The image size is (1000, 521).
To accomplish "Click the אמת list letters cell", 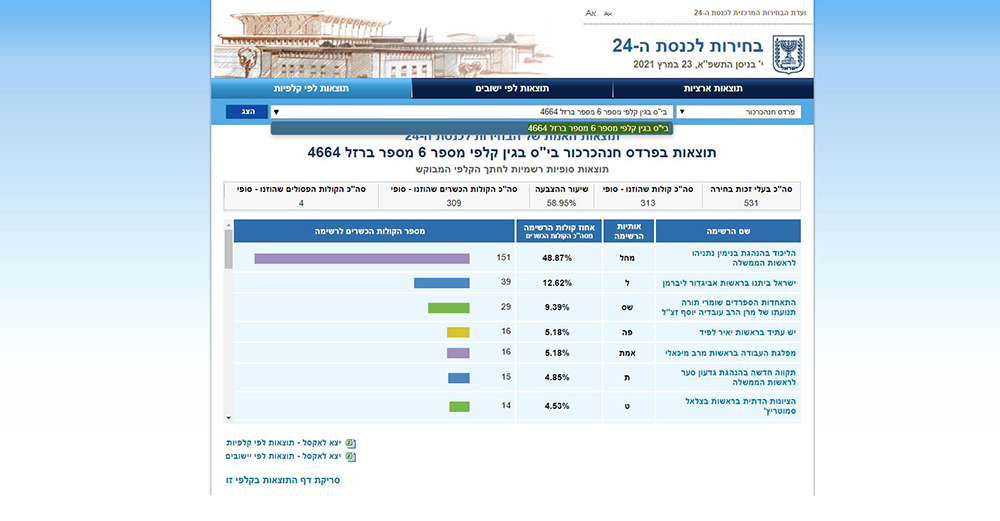I will (x=628, y=353).
